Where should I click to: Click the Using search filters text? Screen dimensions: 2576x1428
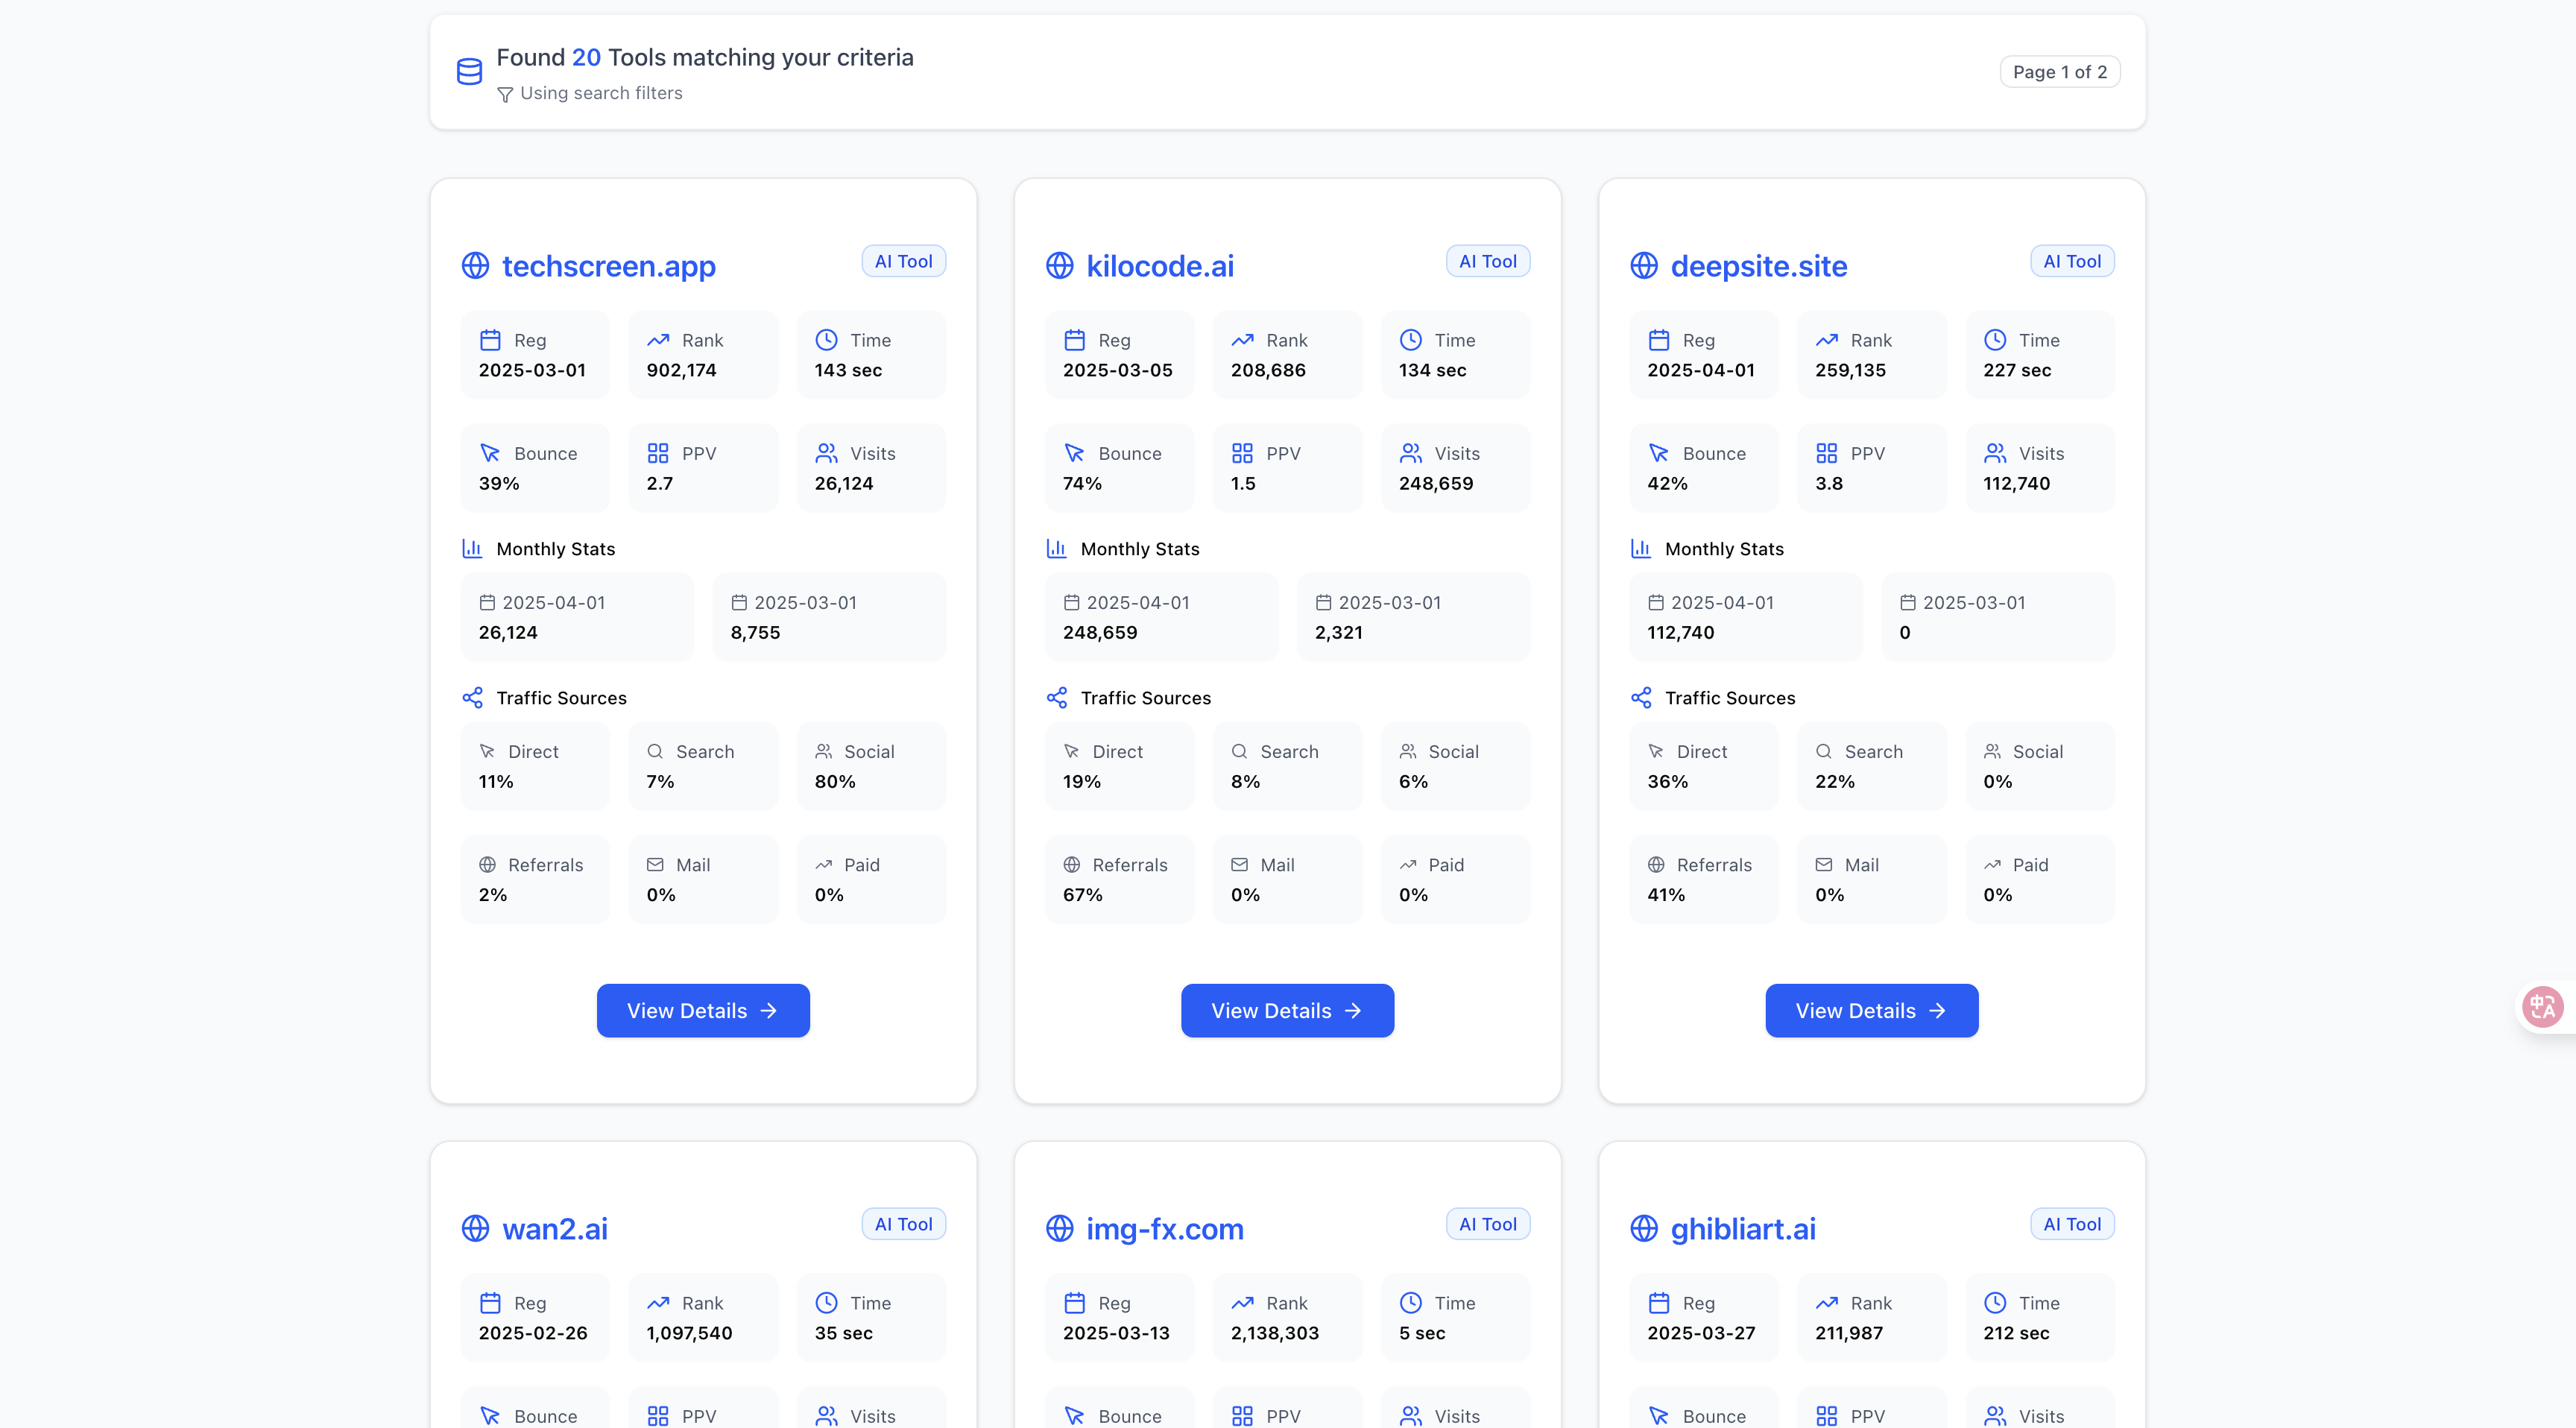click(601, 93)
